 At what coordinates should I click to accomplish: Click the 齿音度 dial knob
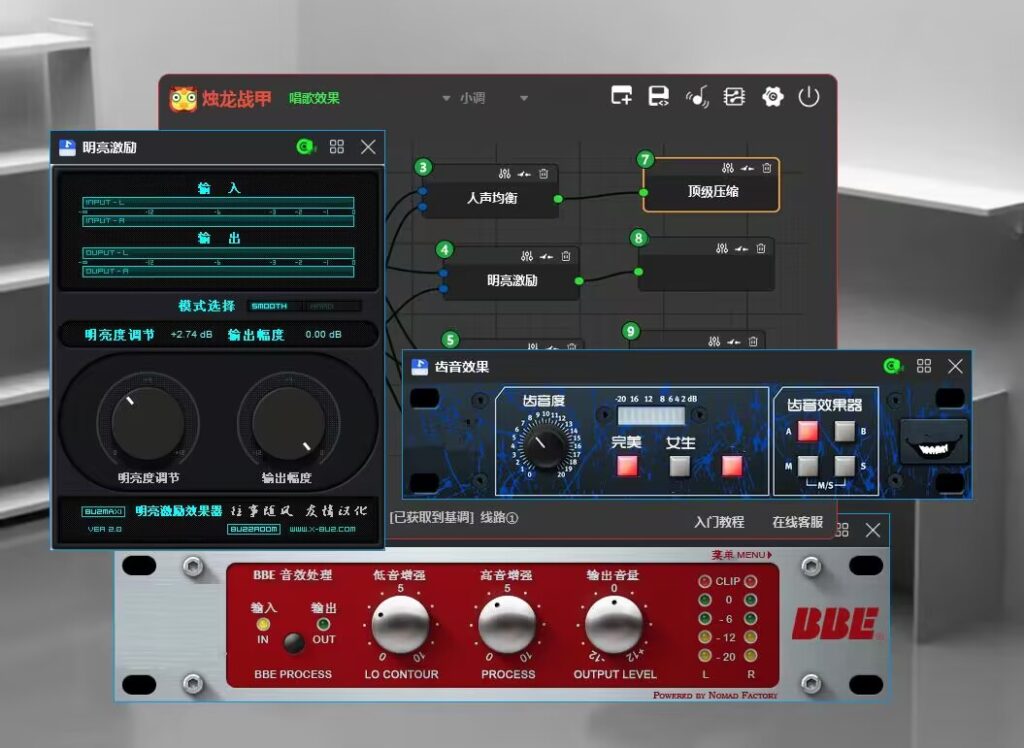544,445
